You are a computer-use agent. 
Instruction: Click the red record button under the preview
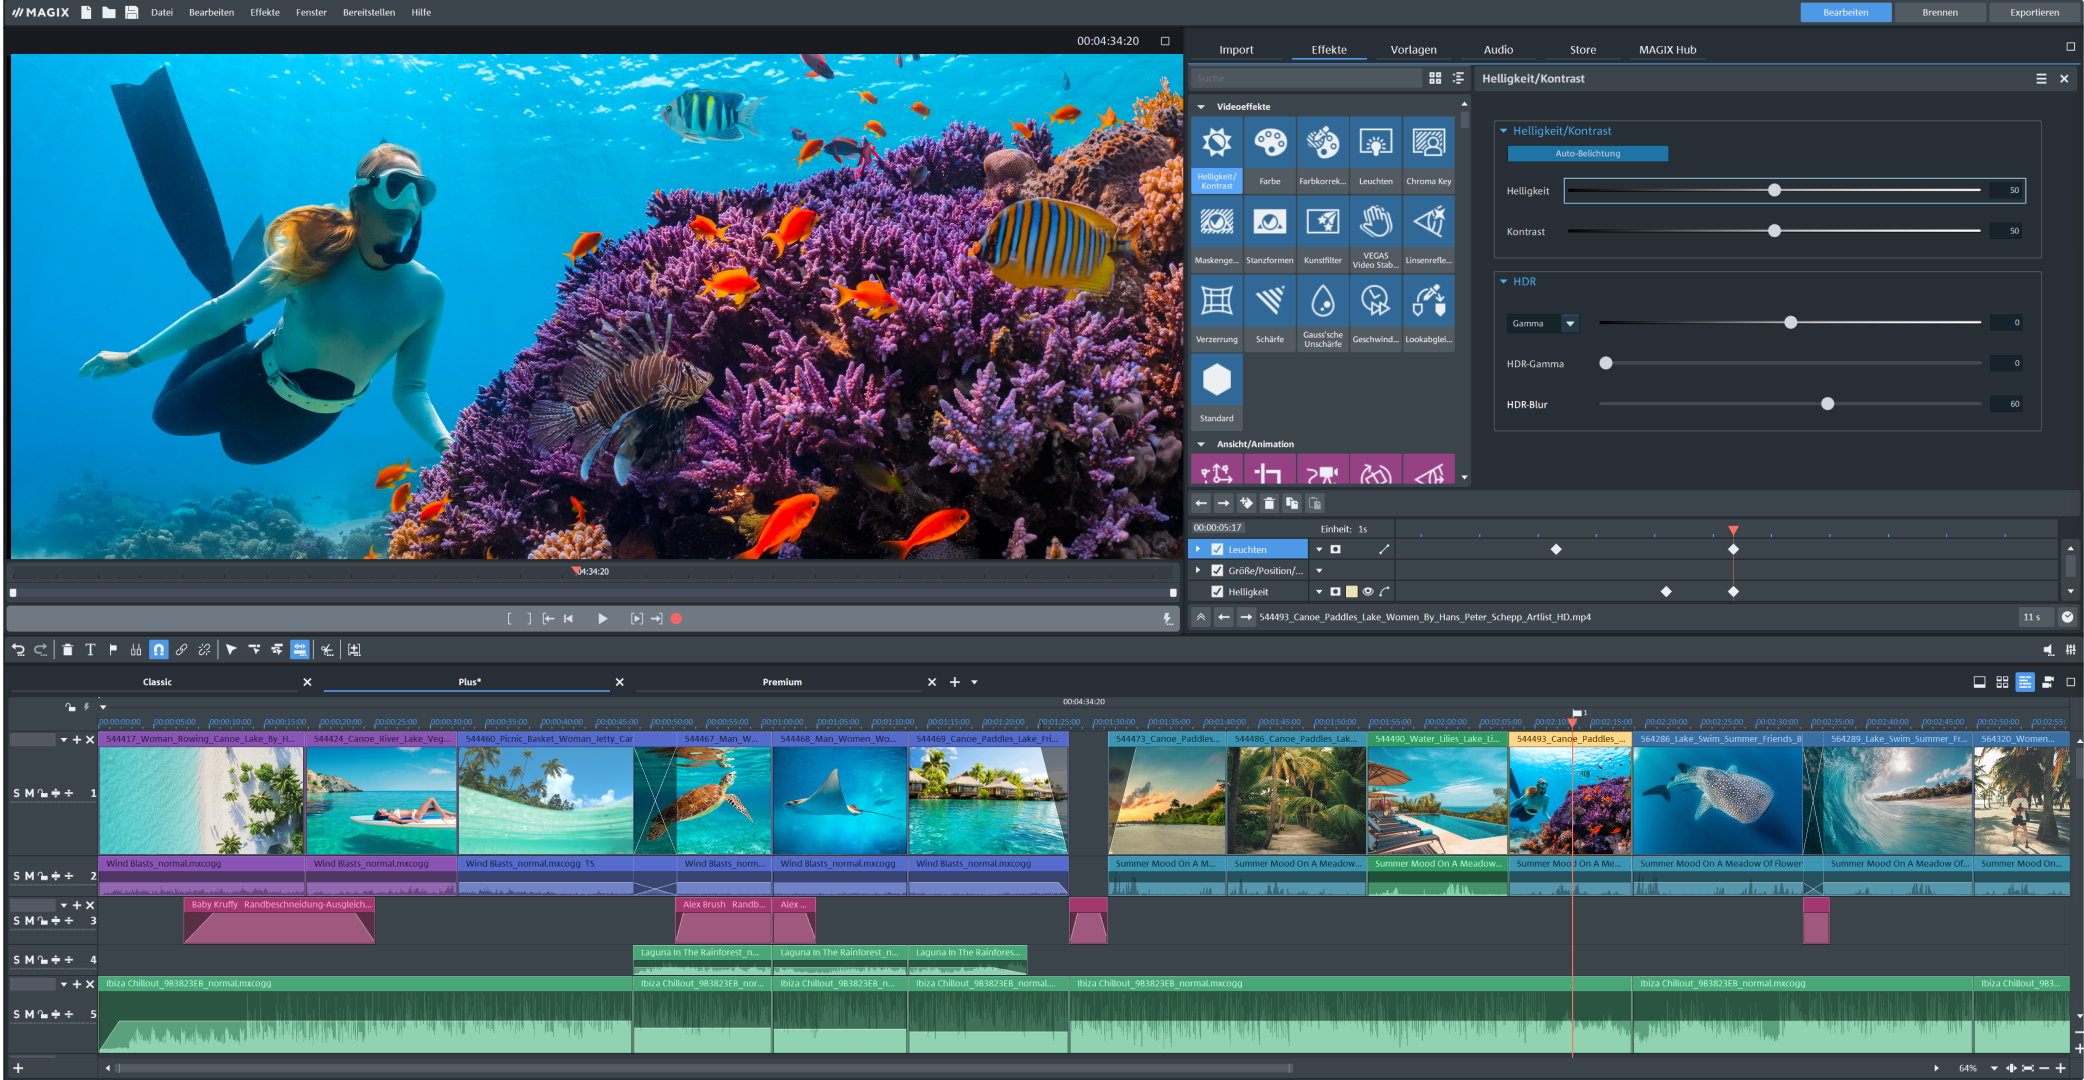coord(676,618)
